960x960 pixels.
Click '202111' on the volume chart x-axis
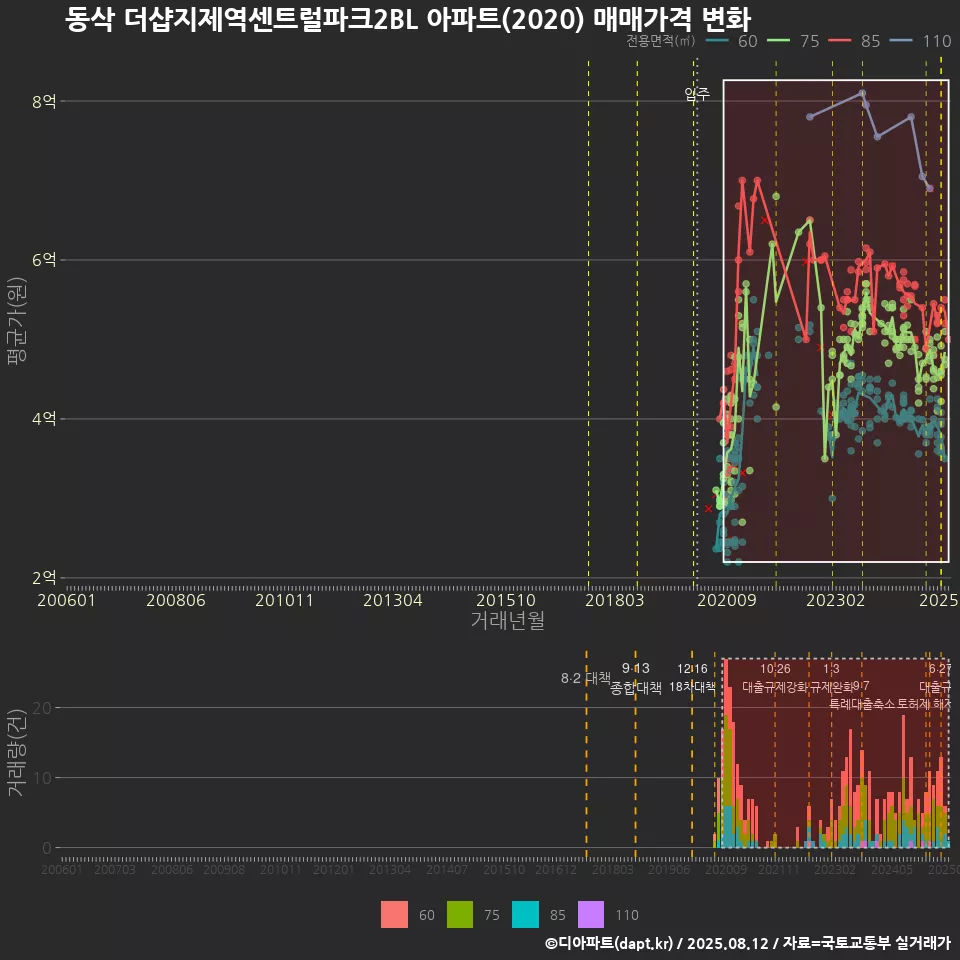click(x=779, y=869)
